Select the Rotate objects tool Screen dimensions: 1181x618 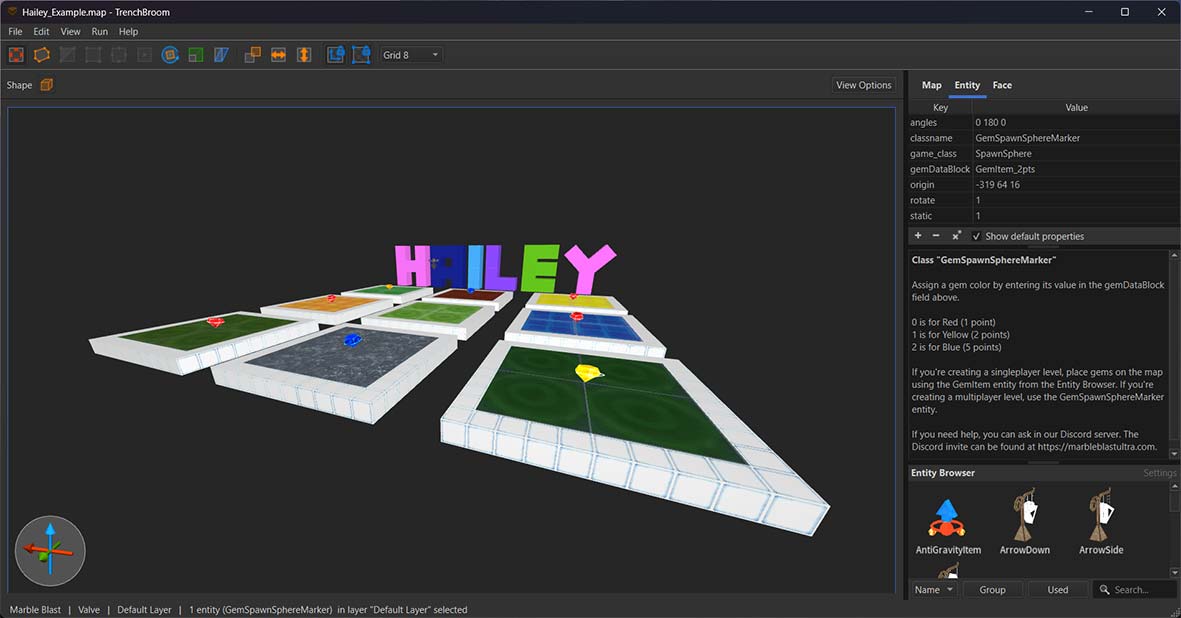coord(171,55)
